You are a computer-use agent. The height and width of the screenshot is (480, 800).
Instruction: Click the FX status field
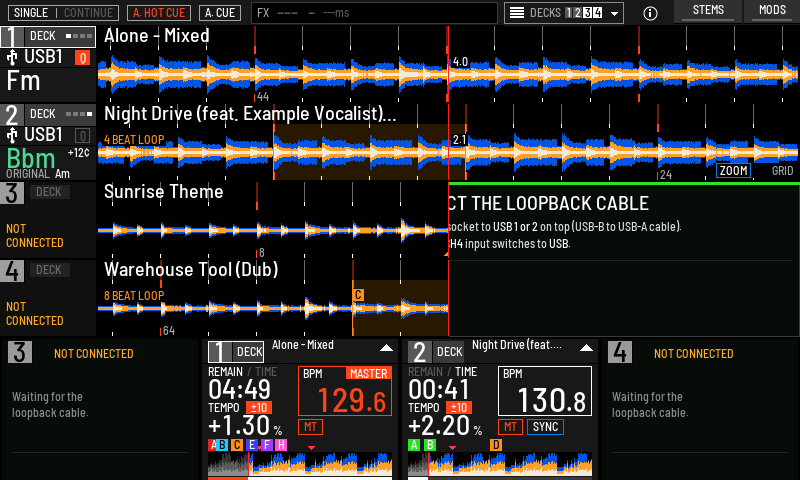tap(374, 13)
